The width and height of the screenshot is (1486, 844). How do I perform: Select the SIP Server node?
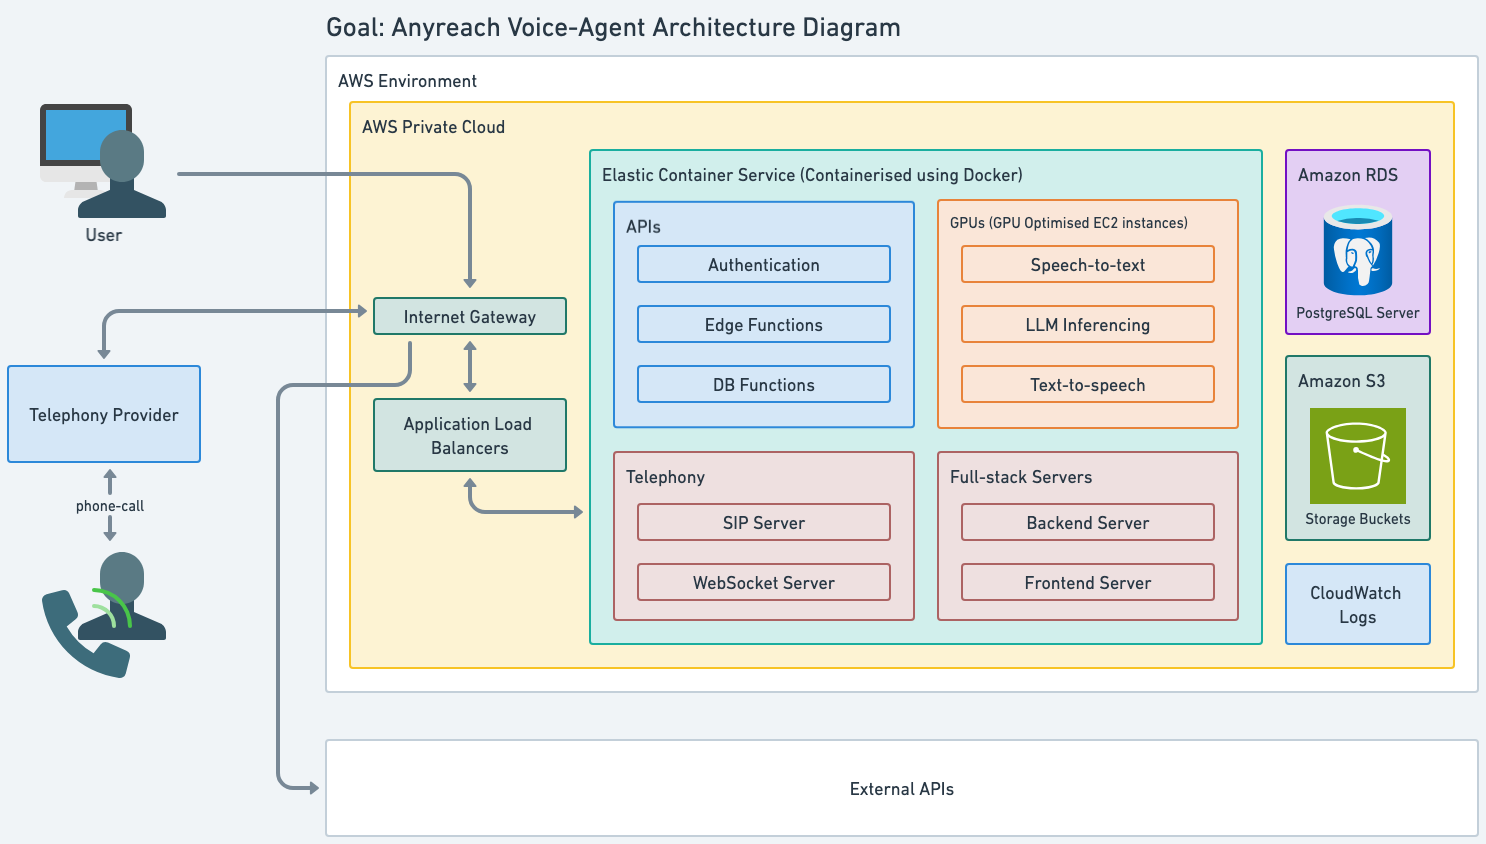point(764,522)
